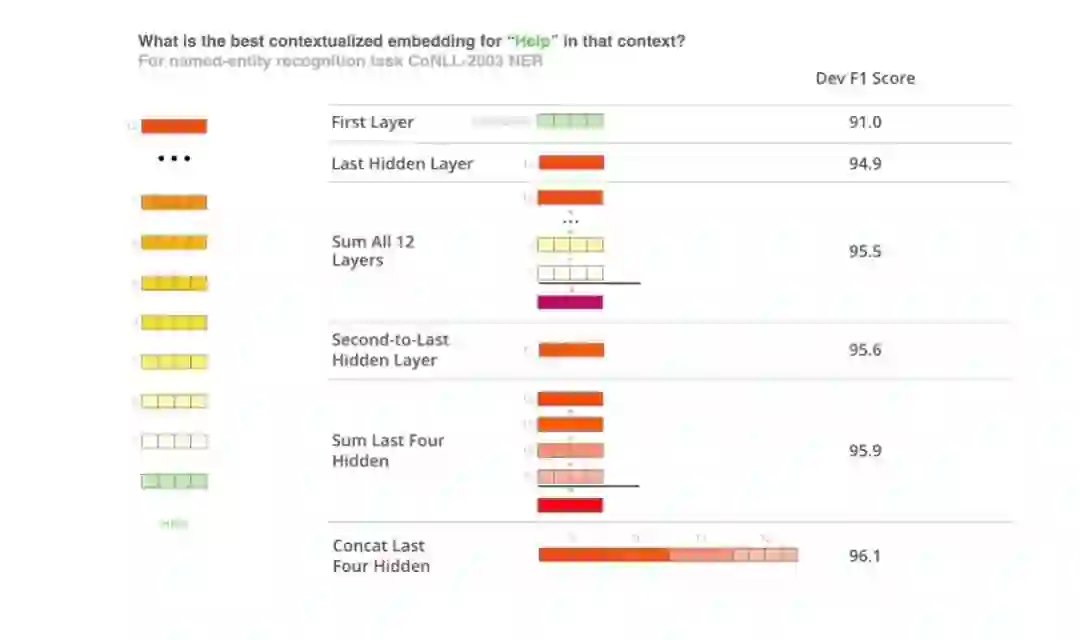This screenshot has width=1080, height=640.
Task: Click the "First Layer" row label
Action: (x=372, y=122)
